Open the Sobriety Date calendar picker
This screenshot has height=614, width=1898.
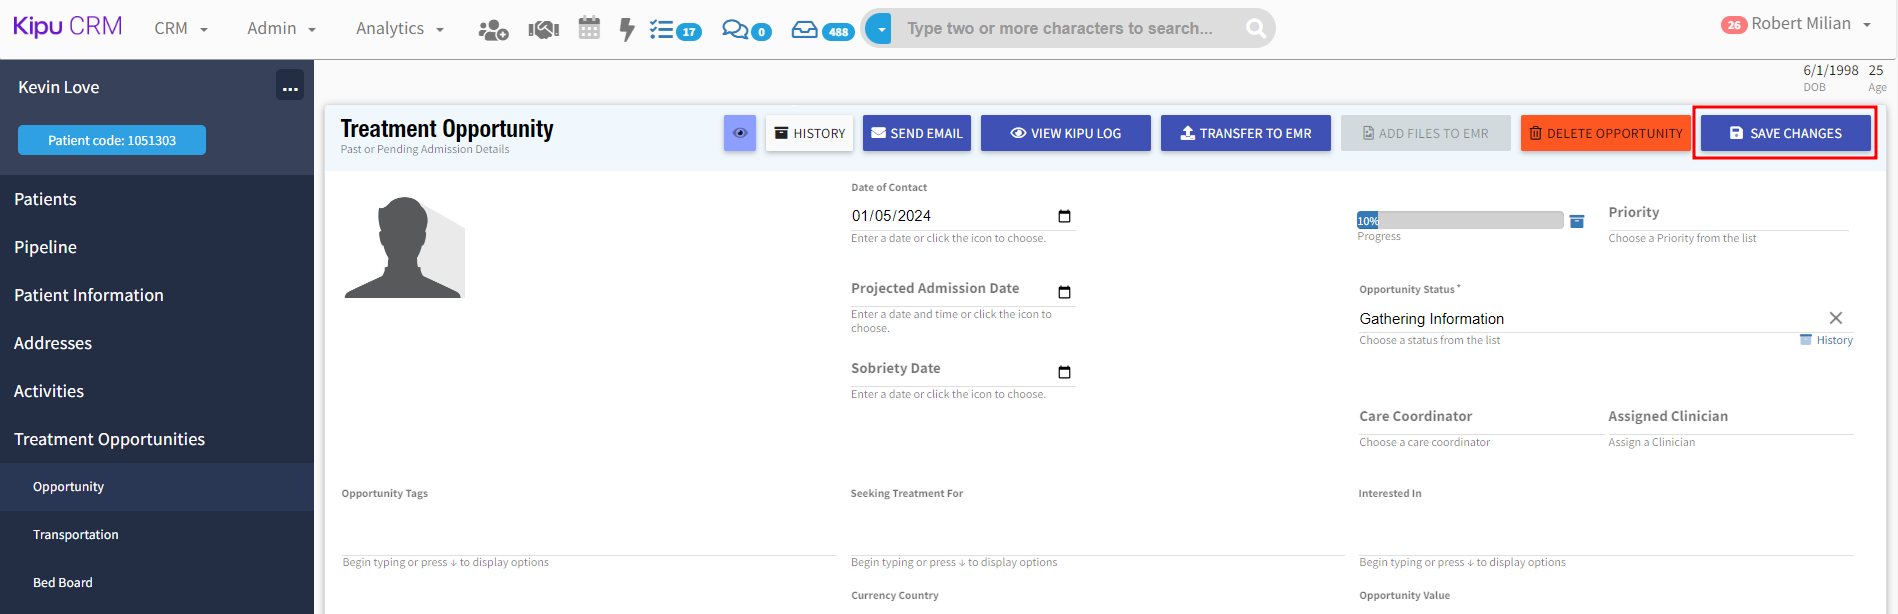1064,372
